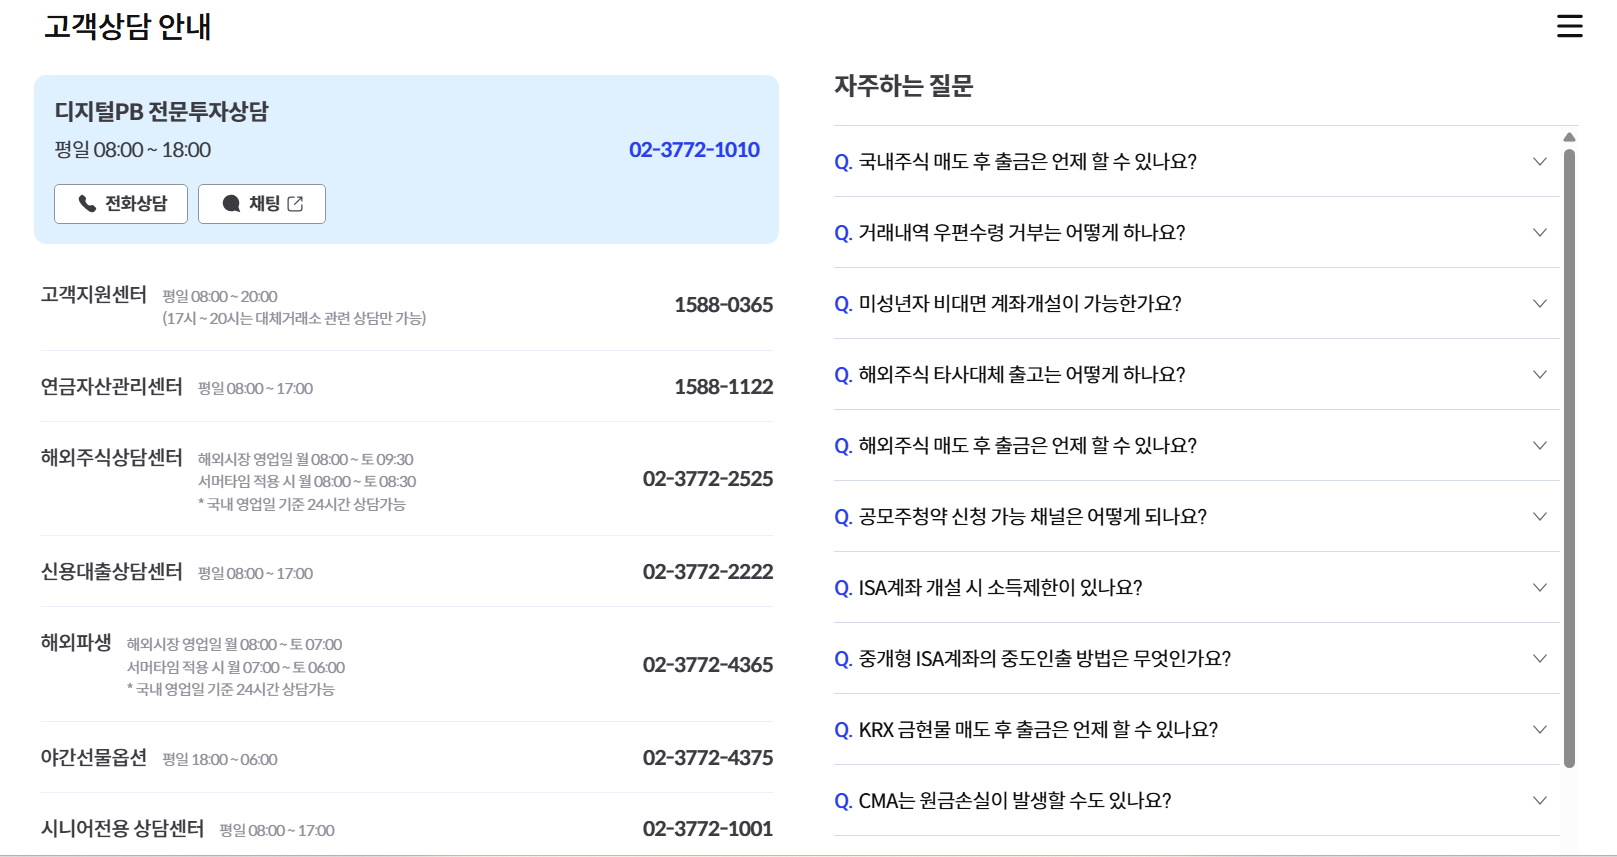This screenshot has height=857, width=1617.
Task: Click the up arrow of FAQ scrollbar
Action: click(x=1569, y=137)
